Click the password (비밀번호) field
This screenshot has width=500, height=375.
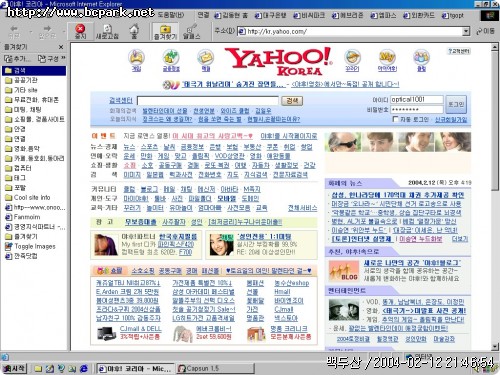(417, 109)
